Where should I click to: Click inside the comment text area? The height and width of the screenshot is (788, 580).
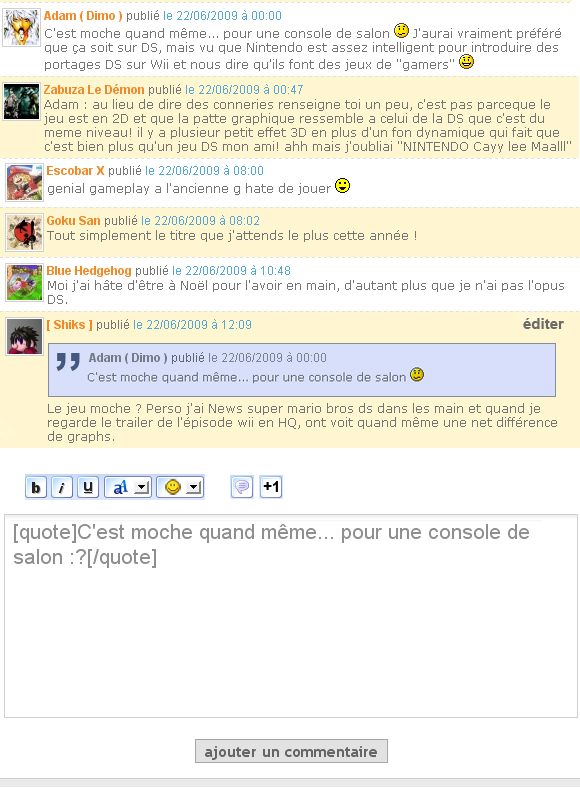[291, 616]
